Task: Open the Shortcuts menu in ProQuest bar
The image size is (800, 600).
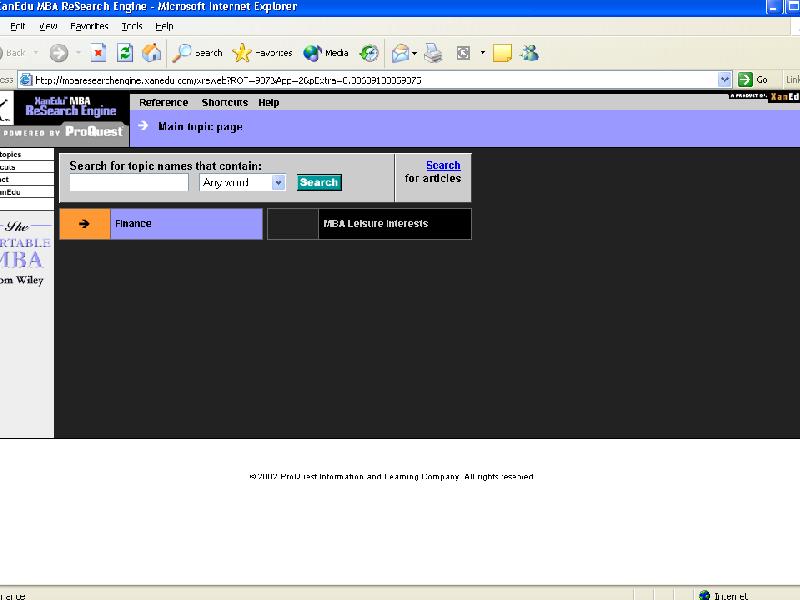Action: point(224,103)
